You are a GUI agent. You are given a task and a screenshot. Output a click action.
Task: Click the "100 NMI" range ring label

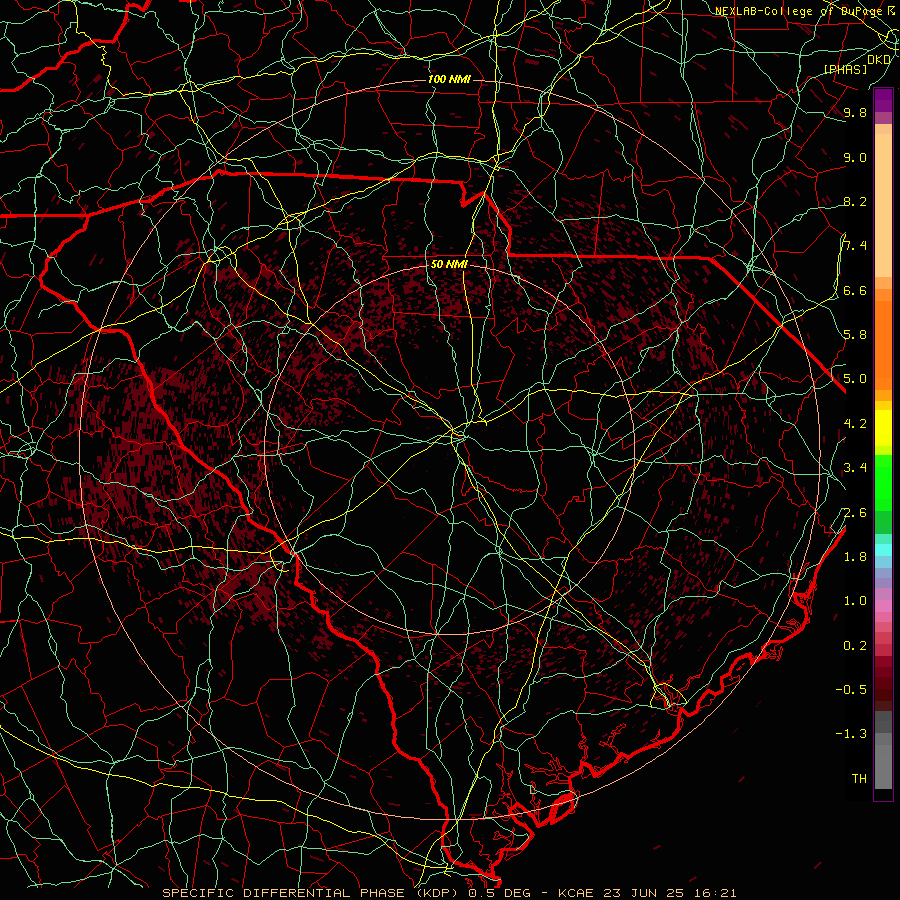coord(449,79)
